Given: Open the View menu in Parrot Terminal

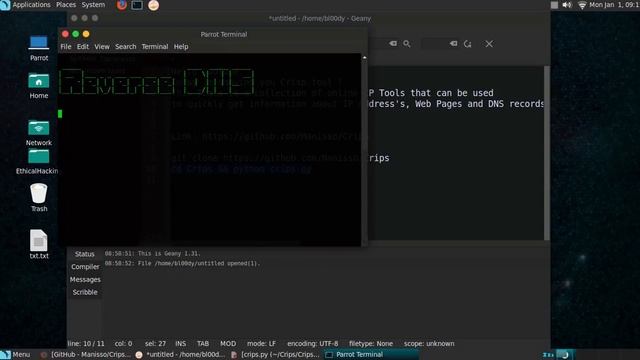Looking at the screenshot, I should pos(102,47).
